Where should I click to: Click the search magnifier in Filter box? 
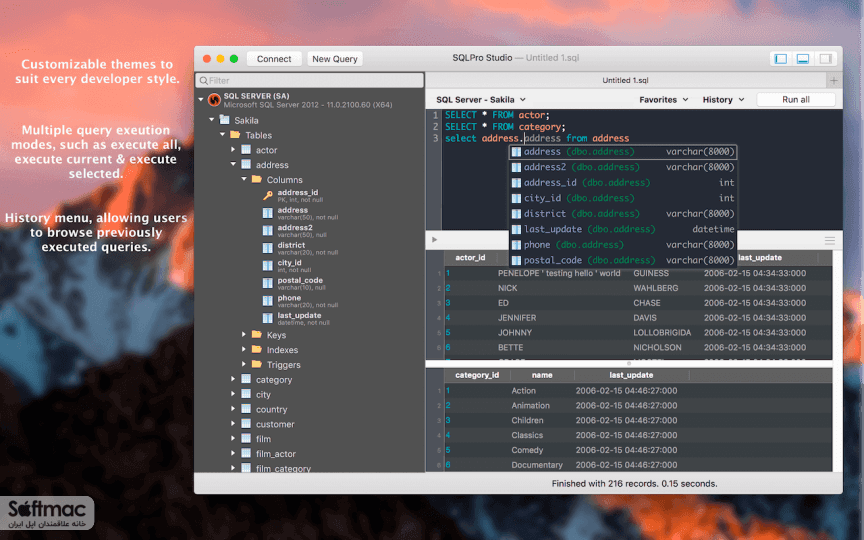click(x=204, y=80)
